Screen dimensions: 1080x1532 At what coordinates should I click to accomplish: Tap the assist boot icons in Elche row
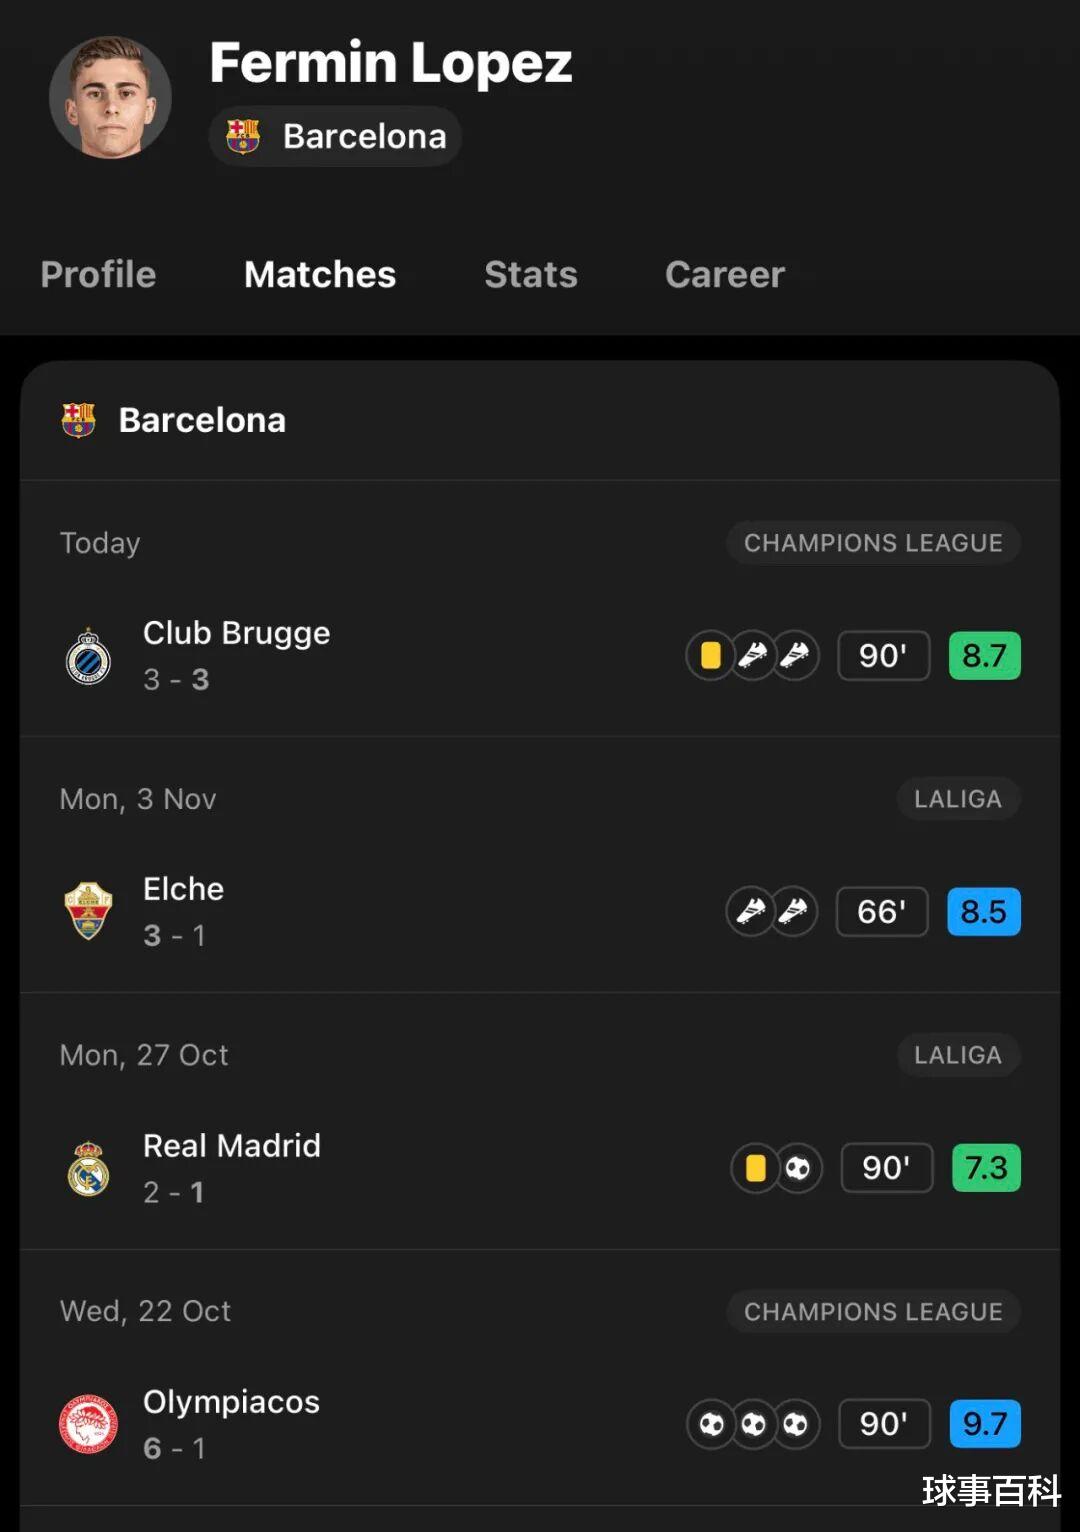(x=772, y=911)
